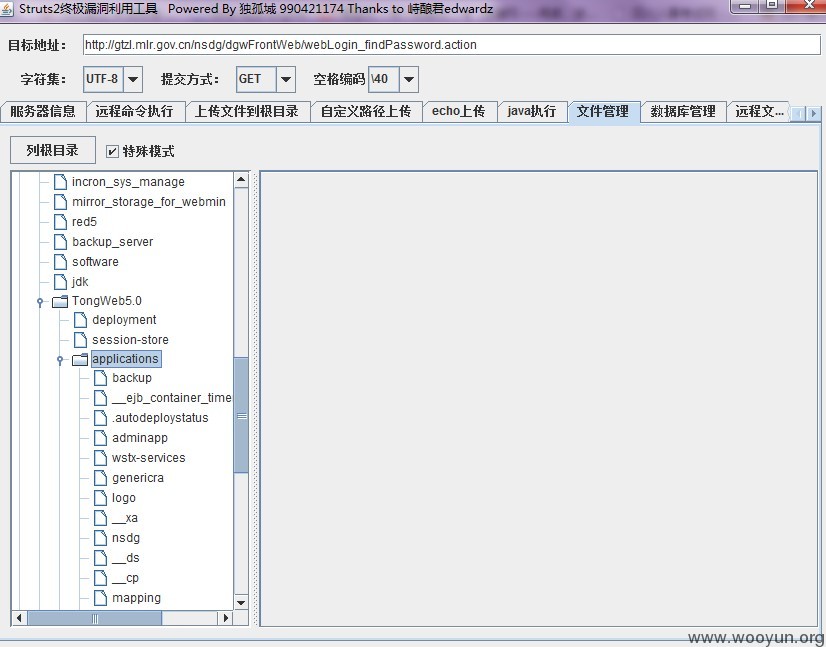Collapse the TongWeb5.0 tree node
This screenshot has width=826, height=647.
[40, 302]
